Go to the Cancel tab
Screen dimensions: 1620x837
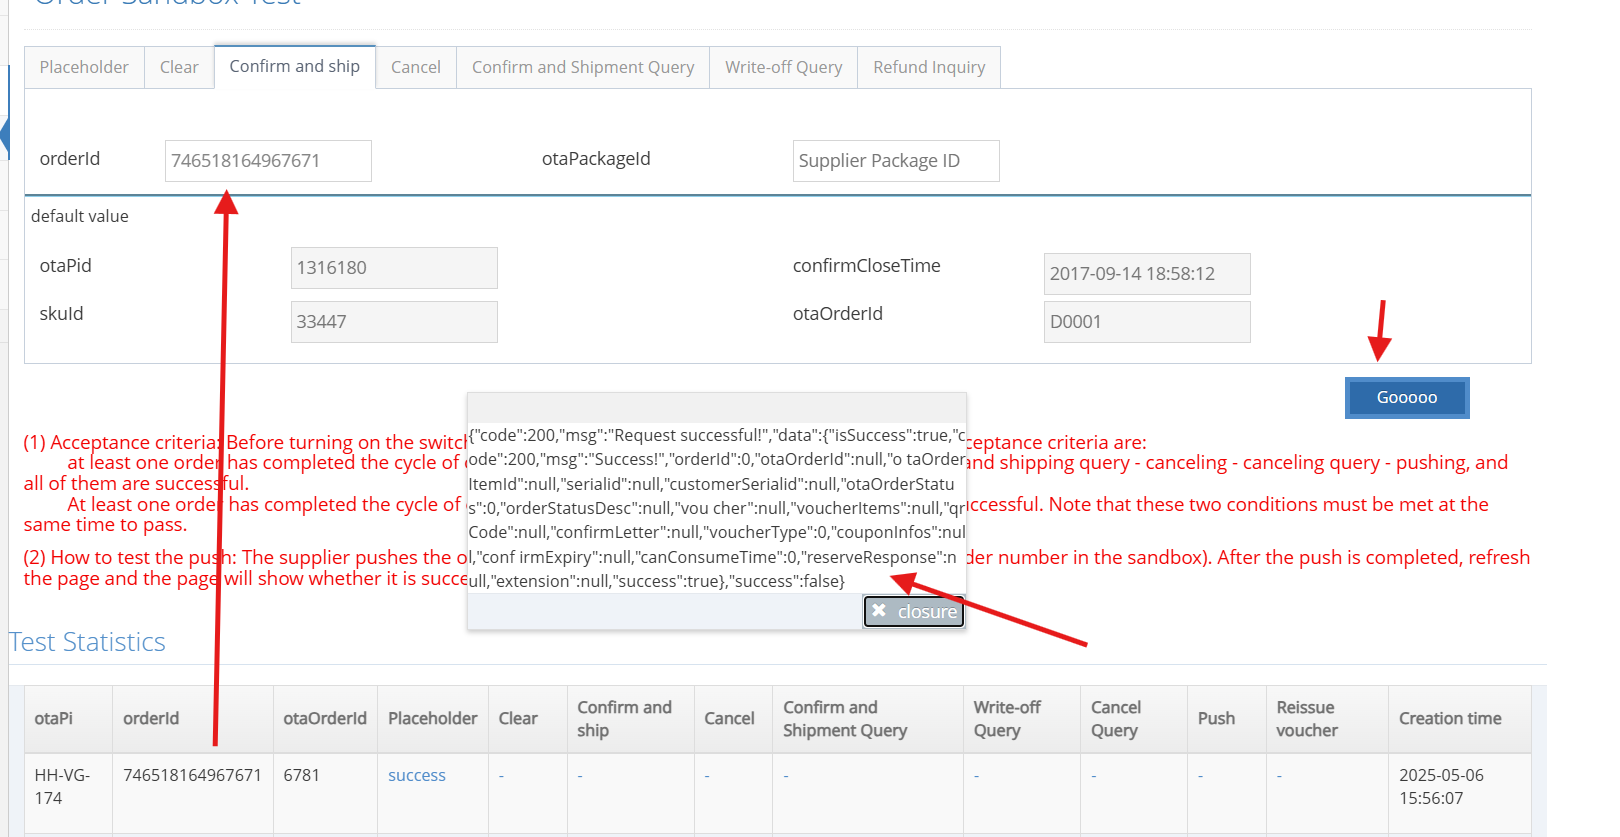pyautogui.click(x=415, y=67)
